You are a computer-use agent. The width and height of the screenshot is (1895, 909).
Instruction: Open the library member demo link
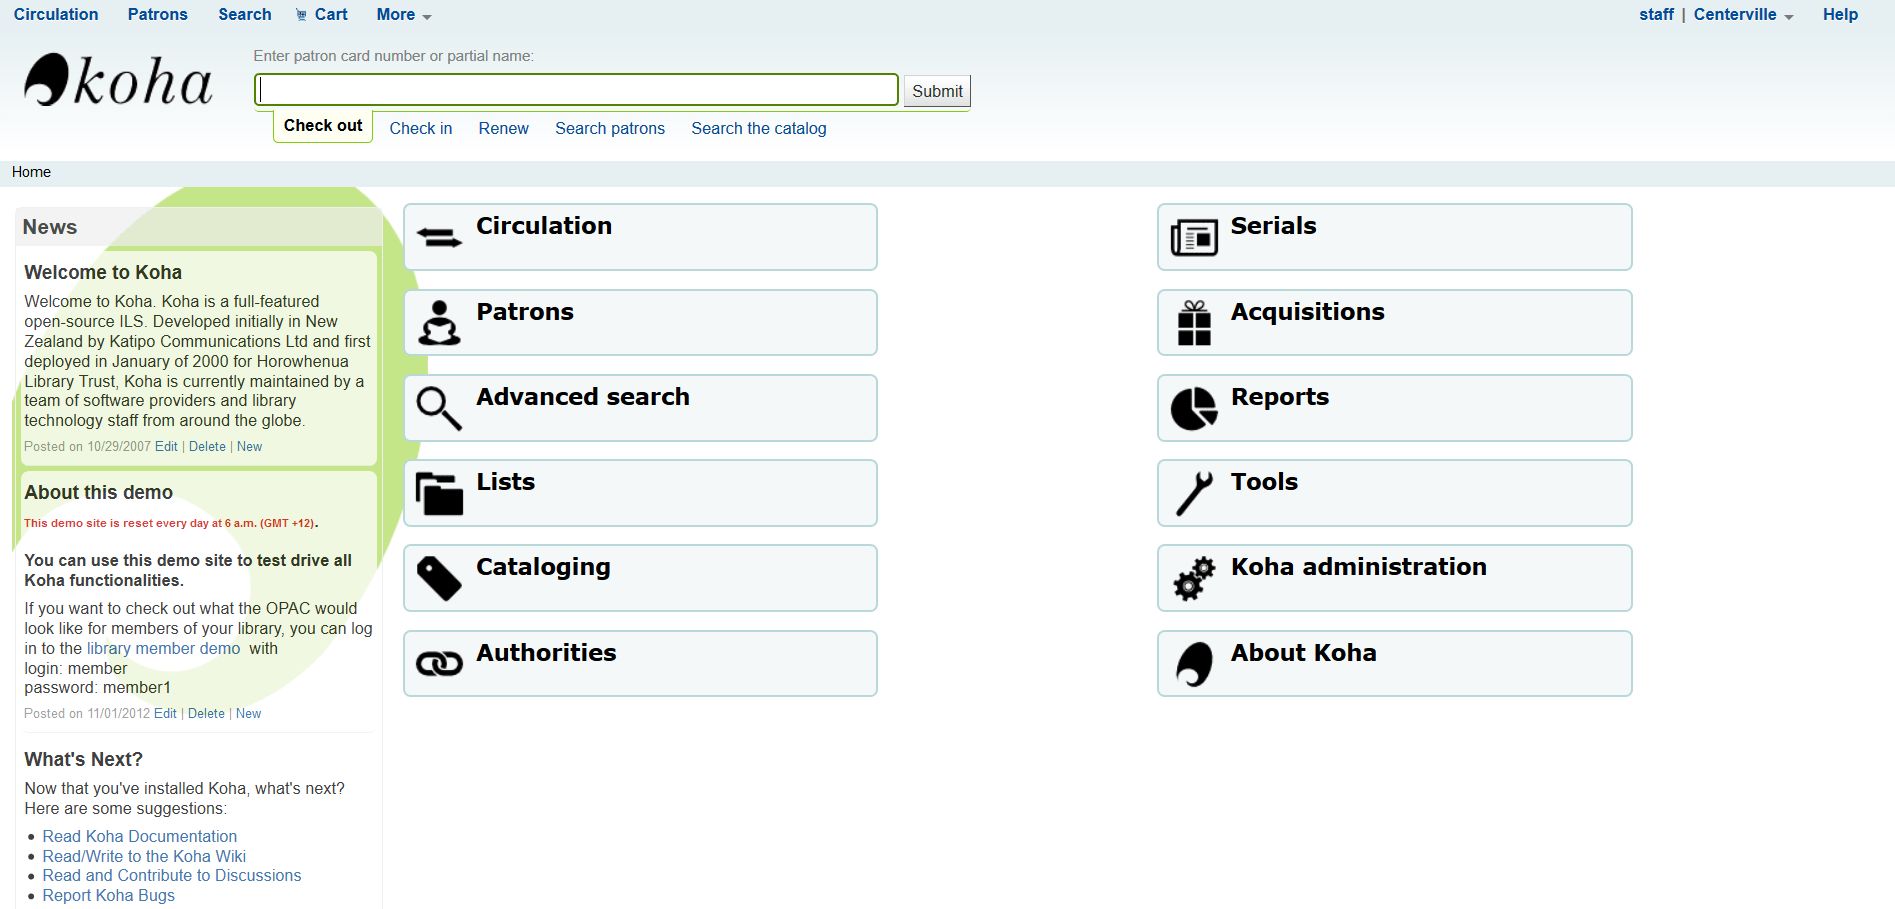[x=160, y=648]
